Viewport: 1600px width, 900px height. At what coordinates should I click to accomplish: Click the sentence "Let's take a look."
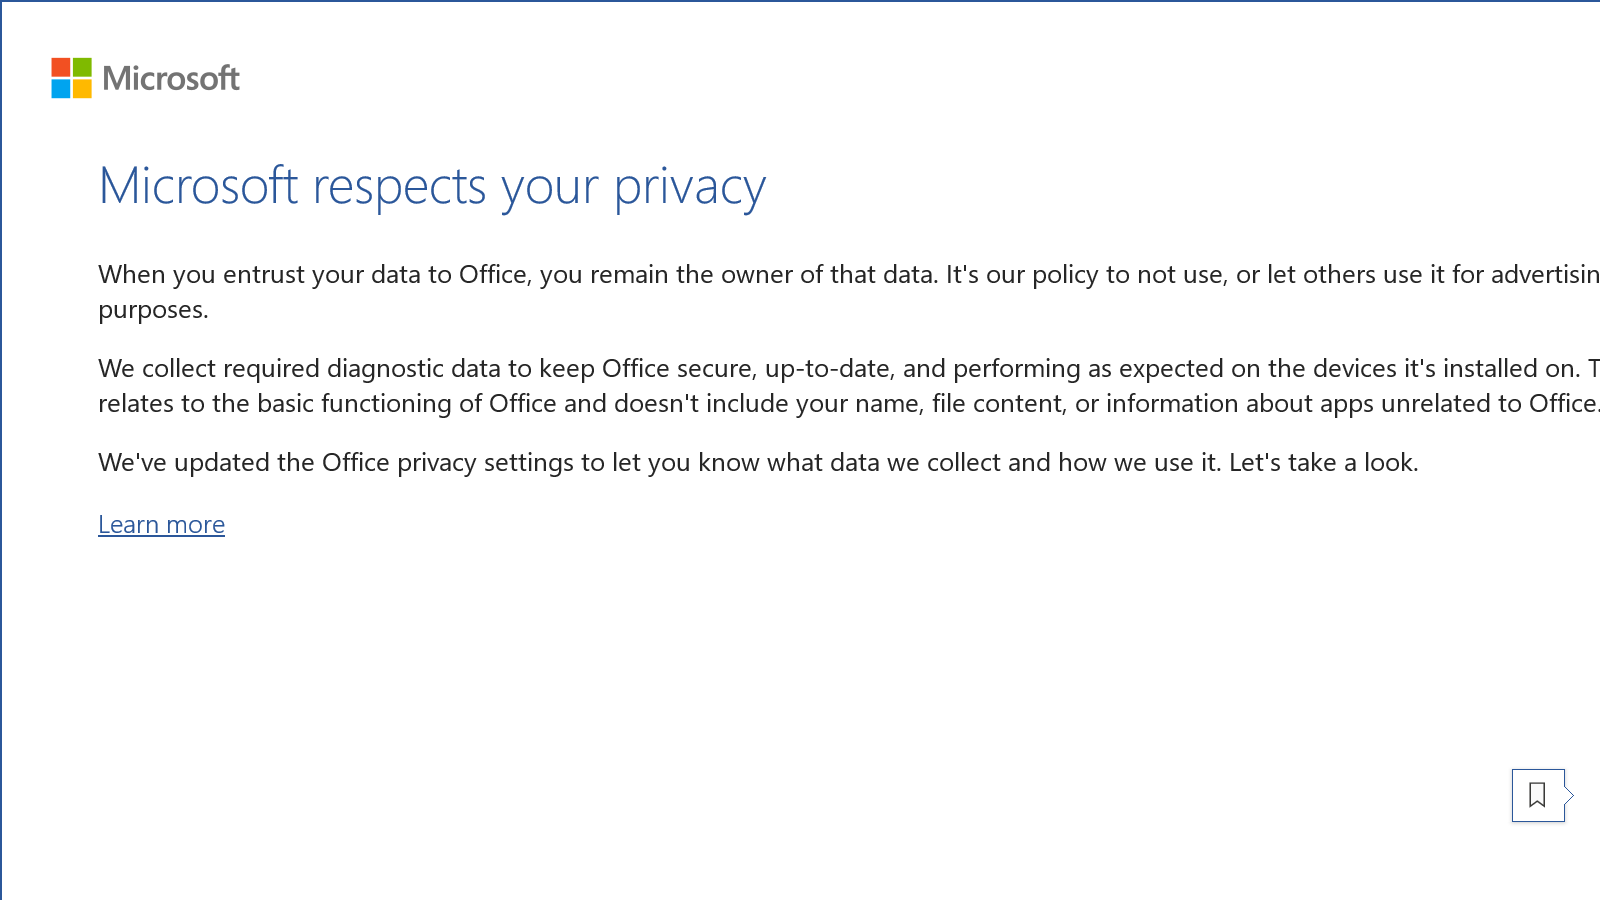[1323, 462]
